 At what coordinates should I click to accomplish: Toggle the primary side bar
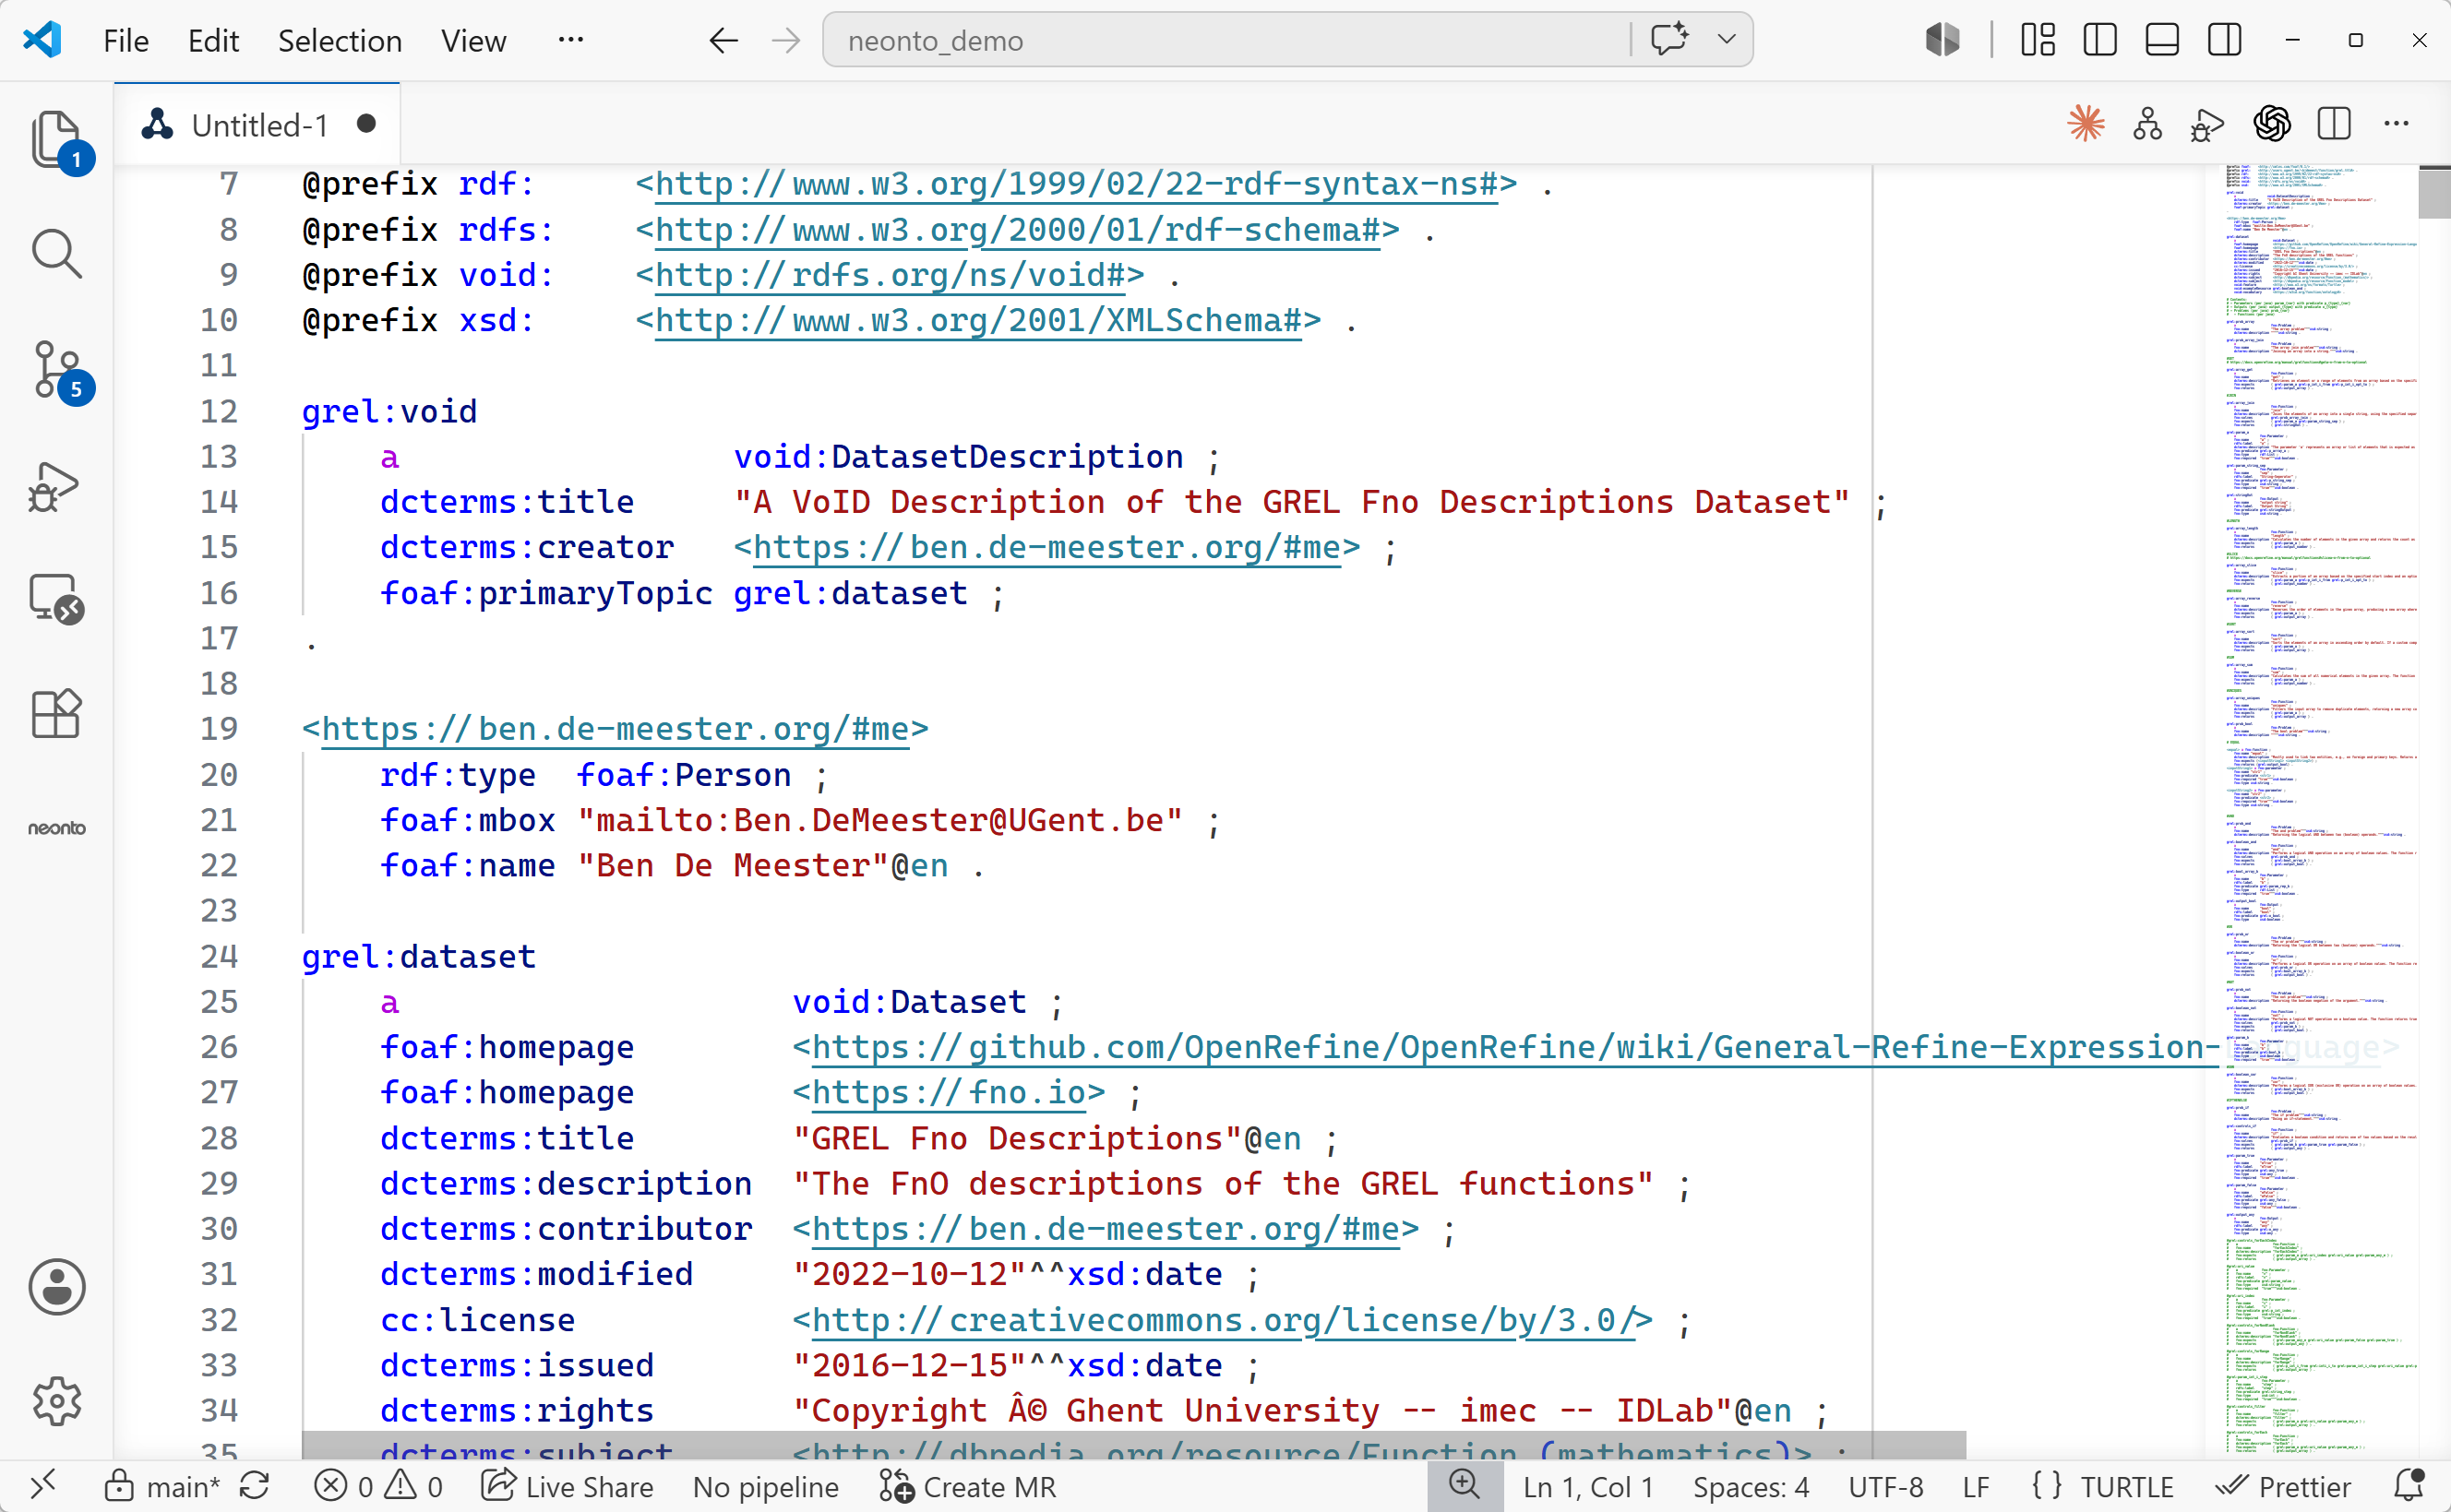pyautogui.click(x=2100, y=40)
